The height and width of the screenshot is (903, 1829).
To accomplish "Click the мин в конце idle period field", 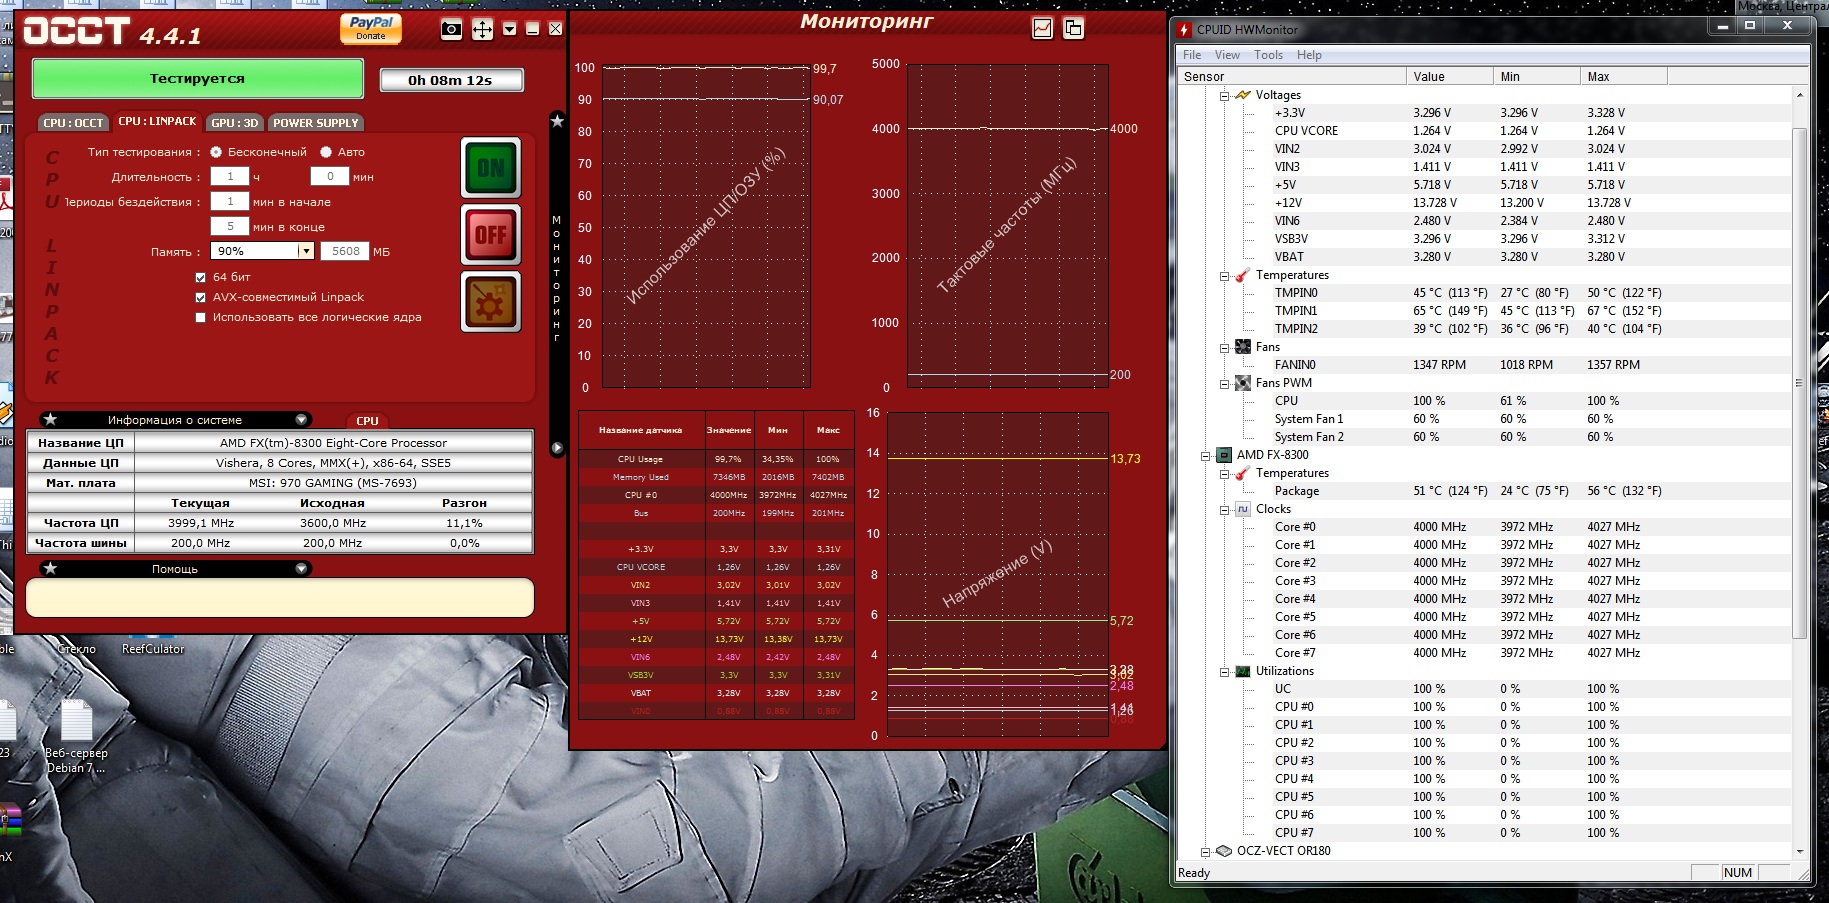I will [230, 226].
